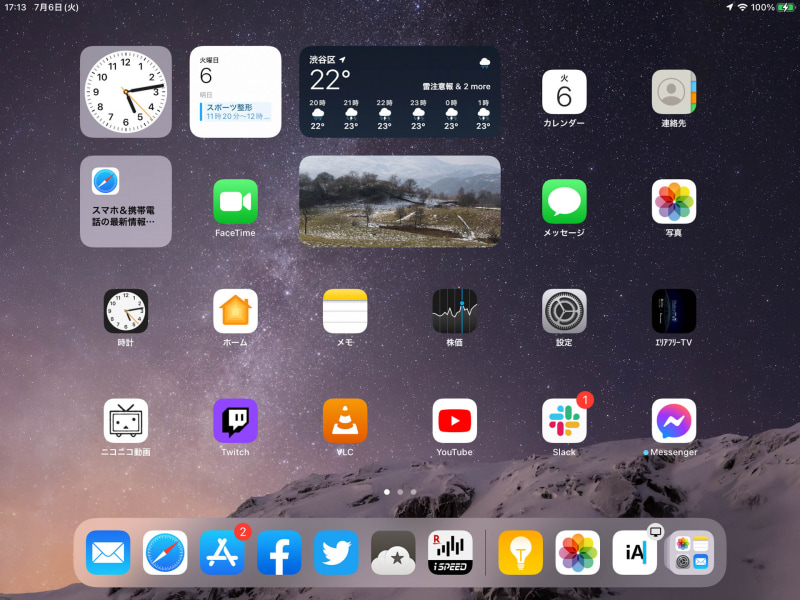Open the Messenger app
This screenshot has height=600, width=800.
pyautogui.click(x=673, y=421)
